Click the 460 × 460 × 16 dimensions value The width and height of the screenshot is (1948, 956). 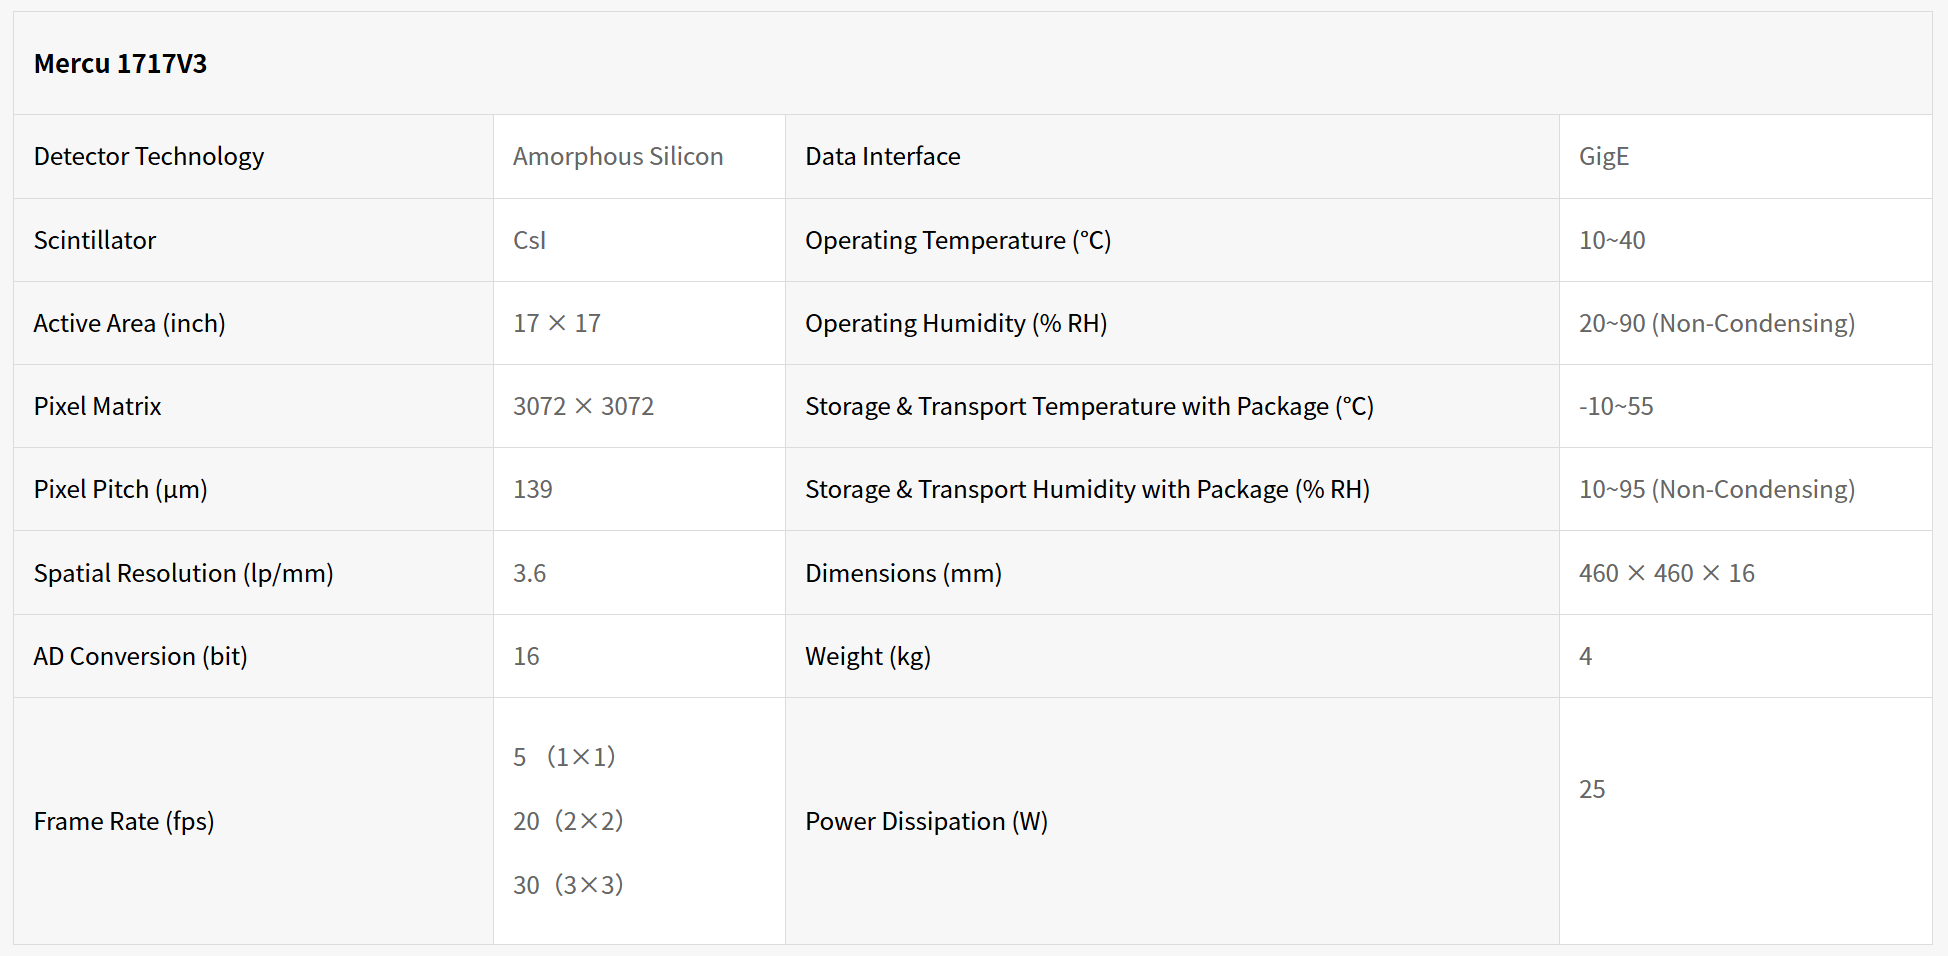point(1666,574)
